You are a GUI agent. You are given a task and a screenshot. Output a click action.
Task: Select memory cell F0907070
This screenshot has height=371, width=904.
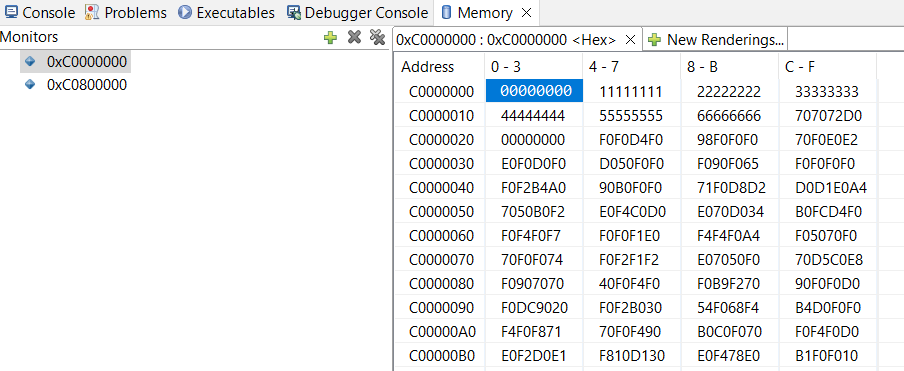(533, 284)
